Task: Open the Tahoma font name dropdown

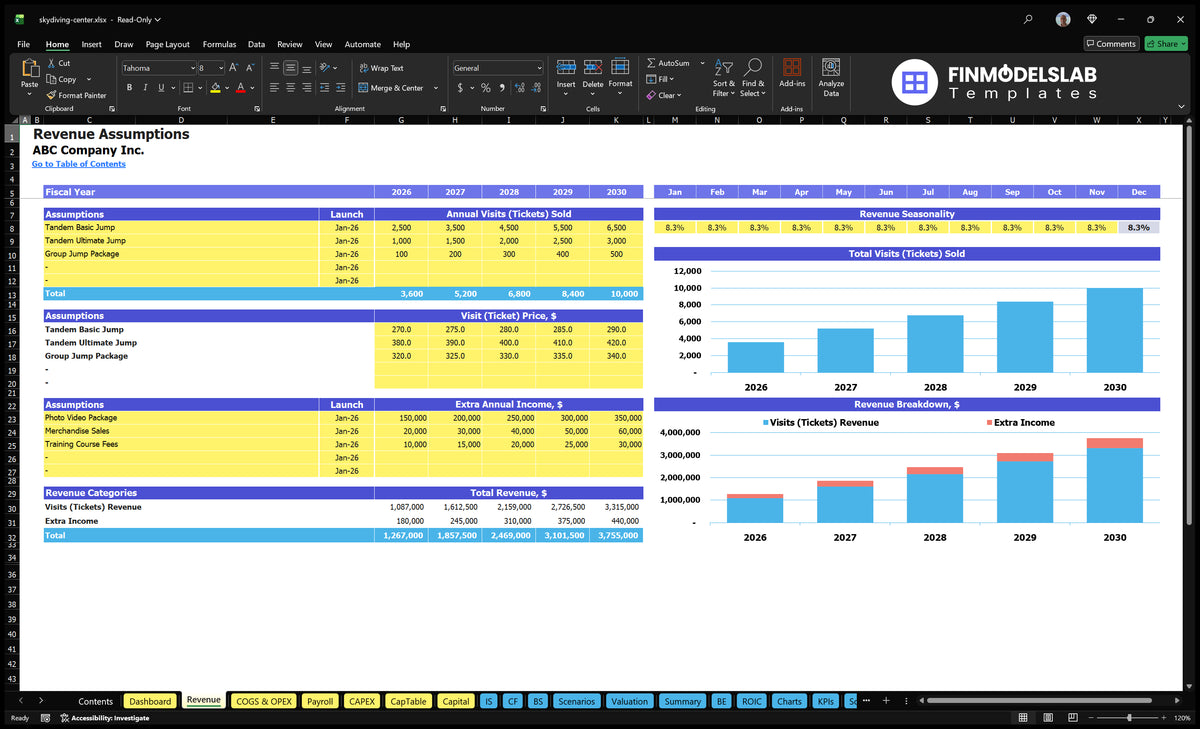Action: (x=191, y=68)
